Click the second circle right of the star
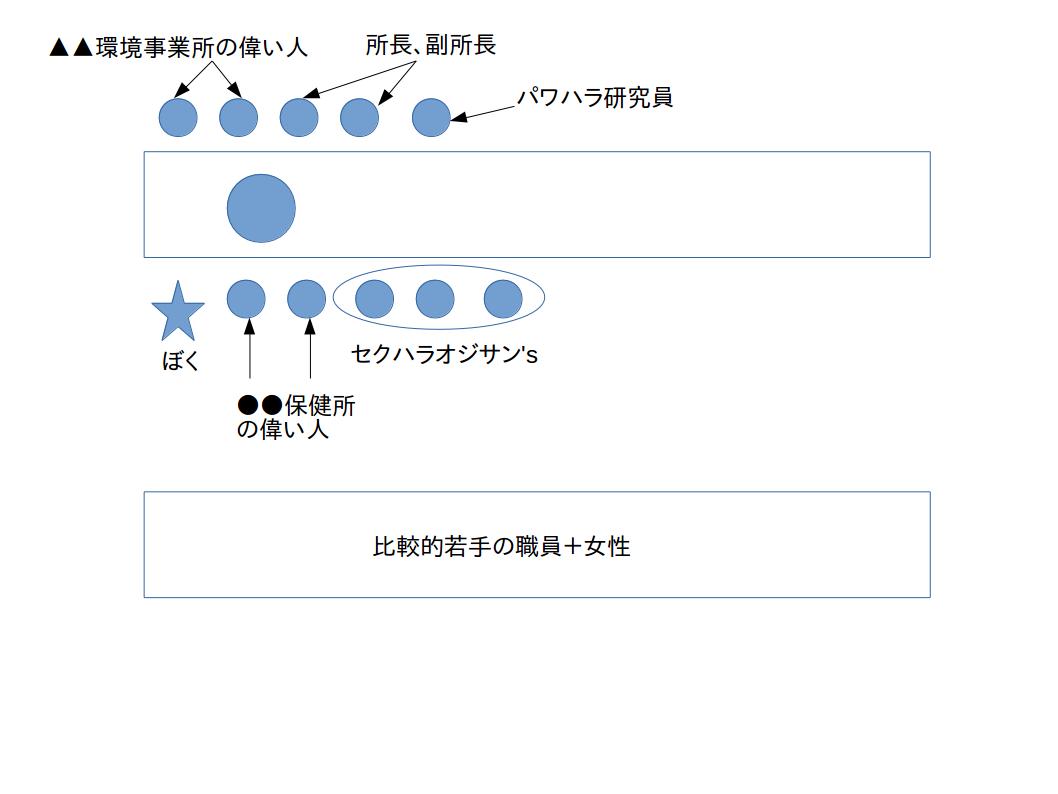Image resolution: width=1058 pixels, height=794 pixels. [306, 299]
